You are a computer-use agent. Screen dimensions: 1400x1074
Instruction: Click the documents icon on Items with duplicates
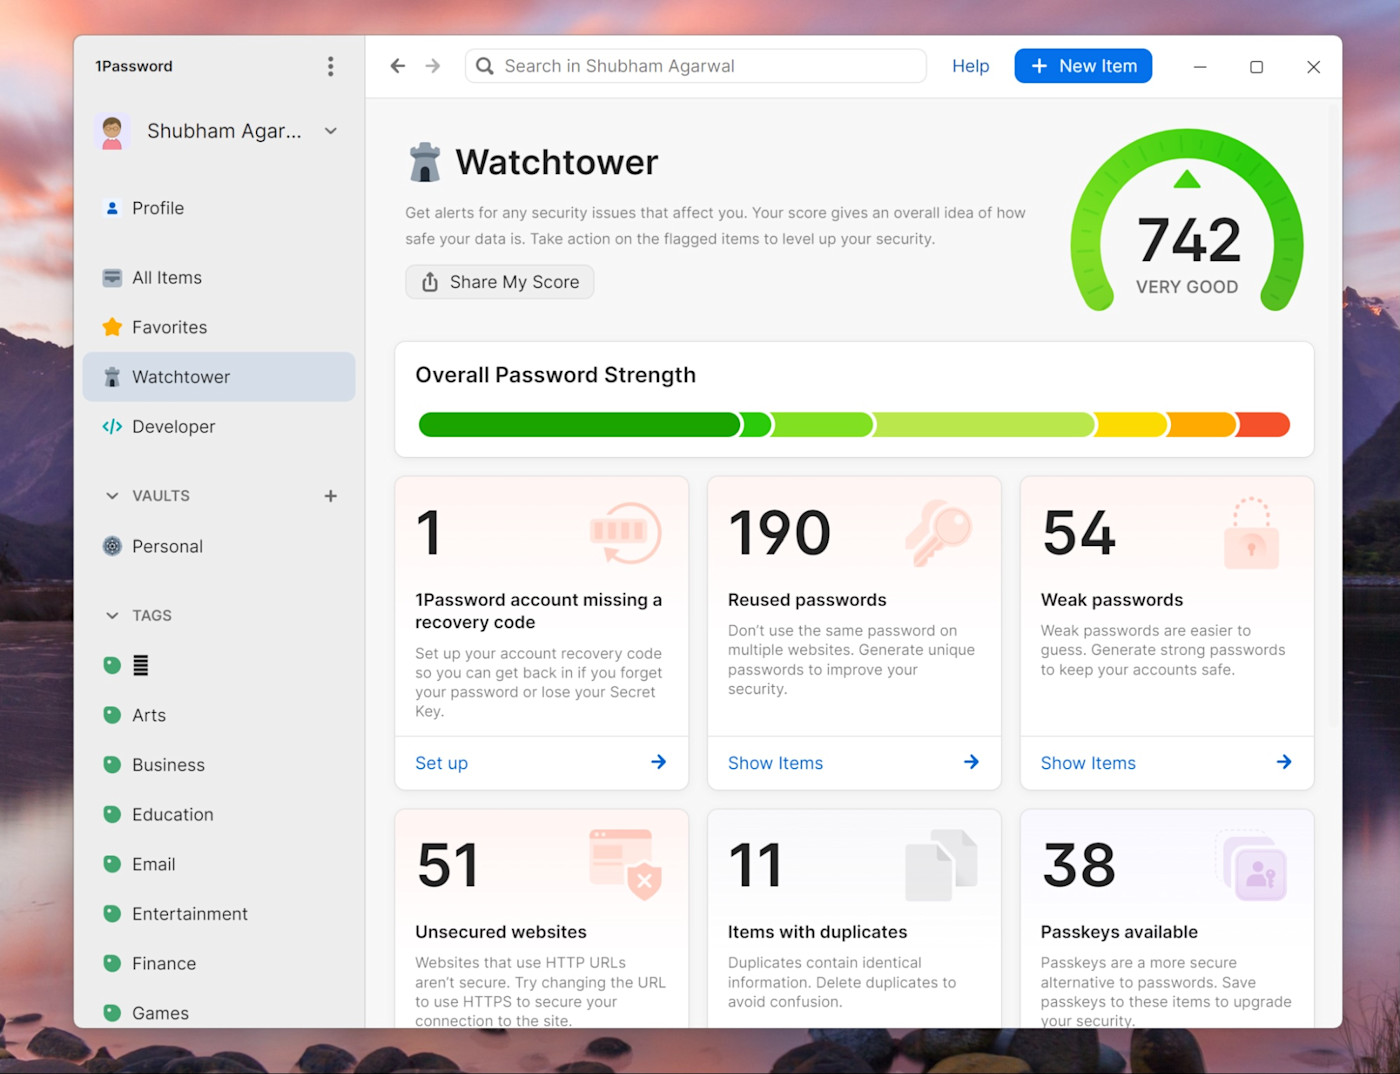click(940, 865)
